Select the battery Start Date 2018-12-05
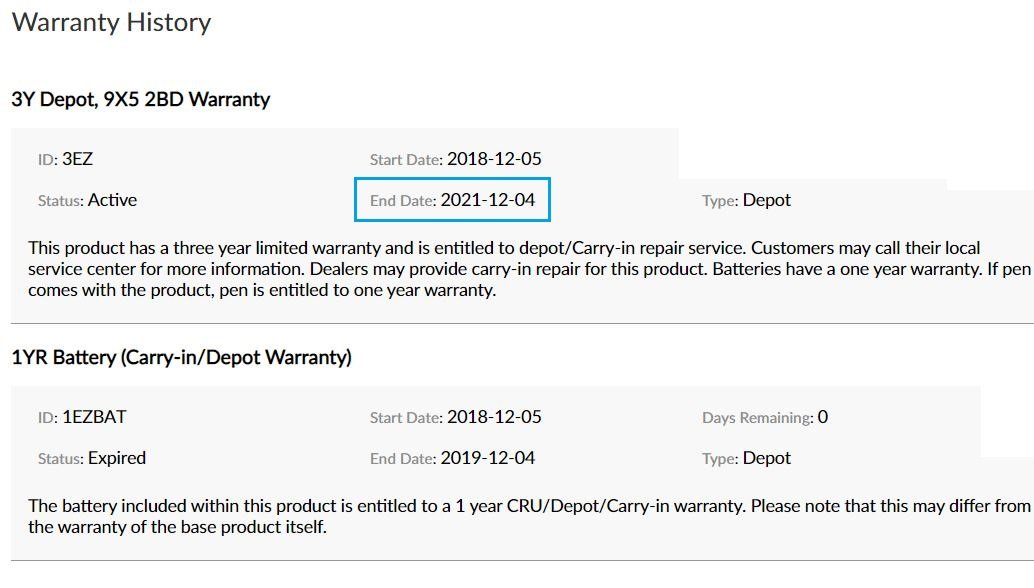This screenshot has width=1034, height=588. click(x=456, y=417)
